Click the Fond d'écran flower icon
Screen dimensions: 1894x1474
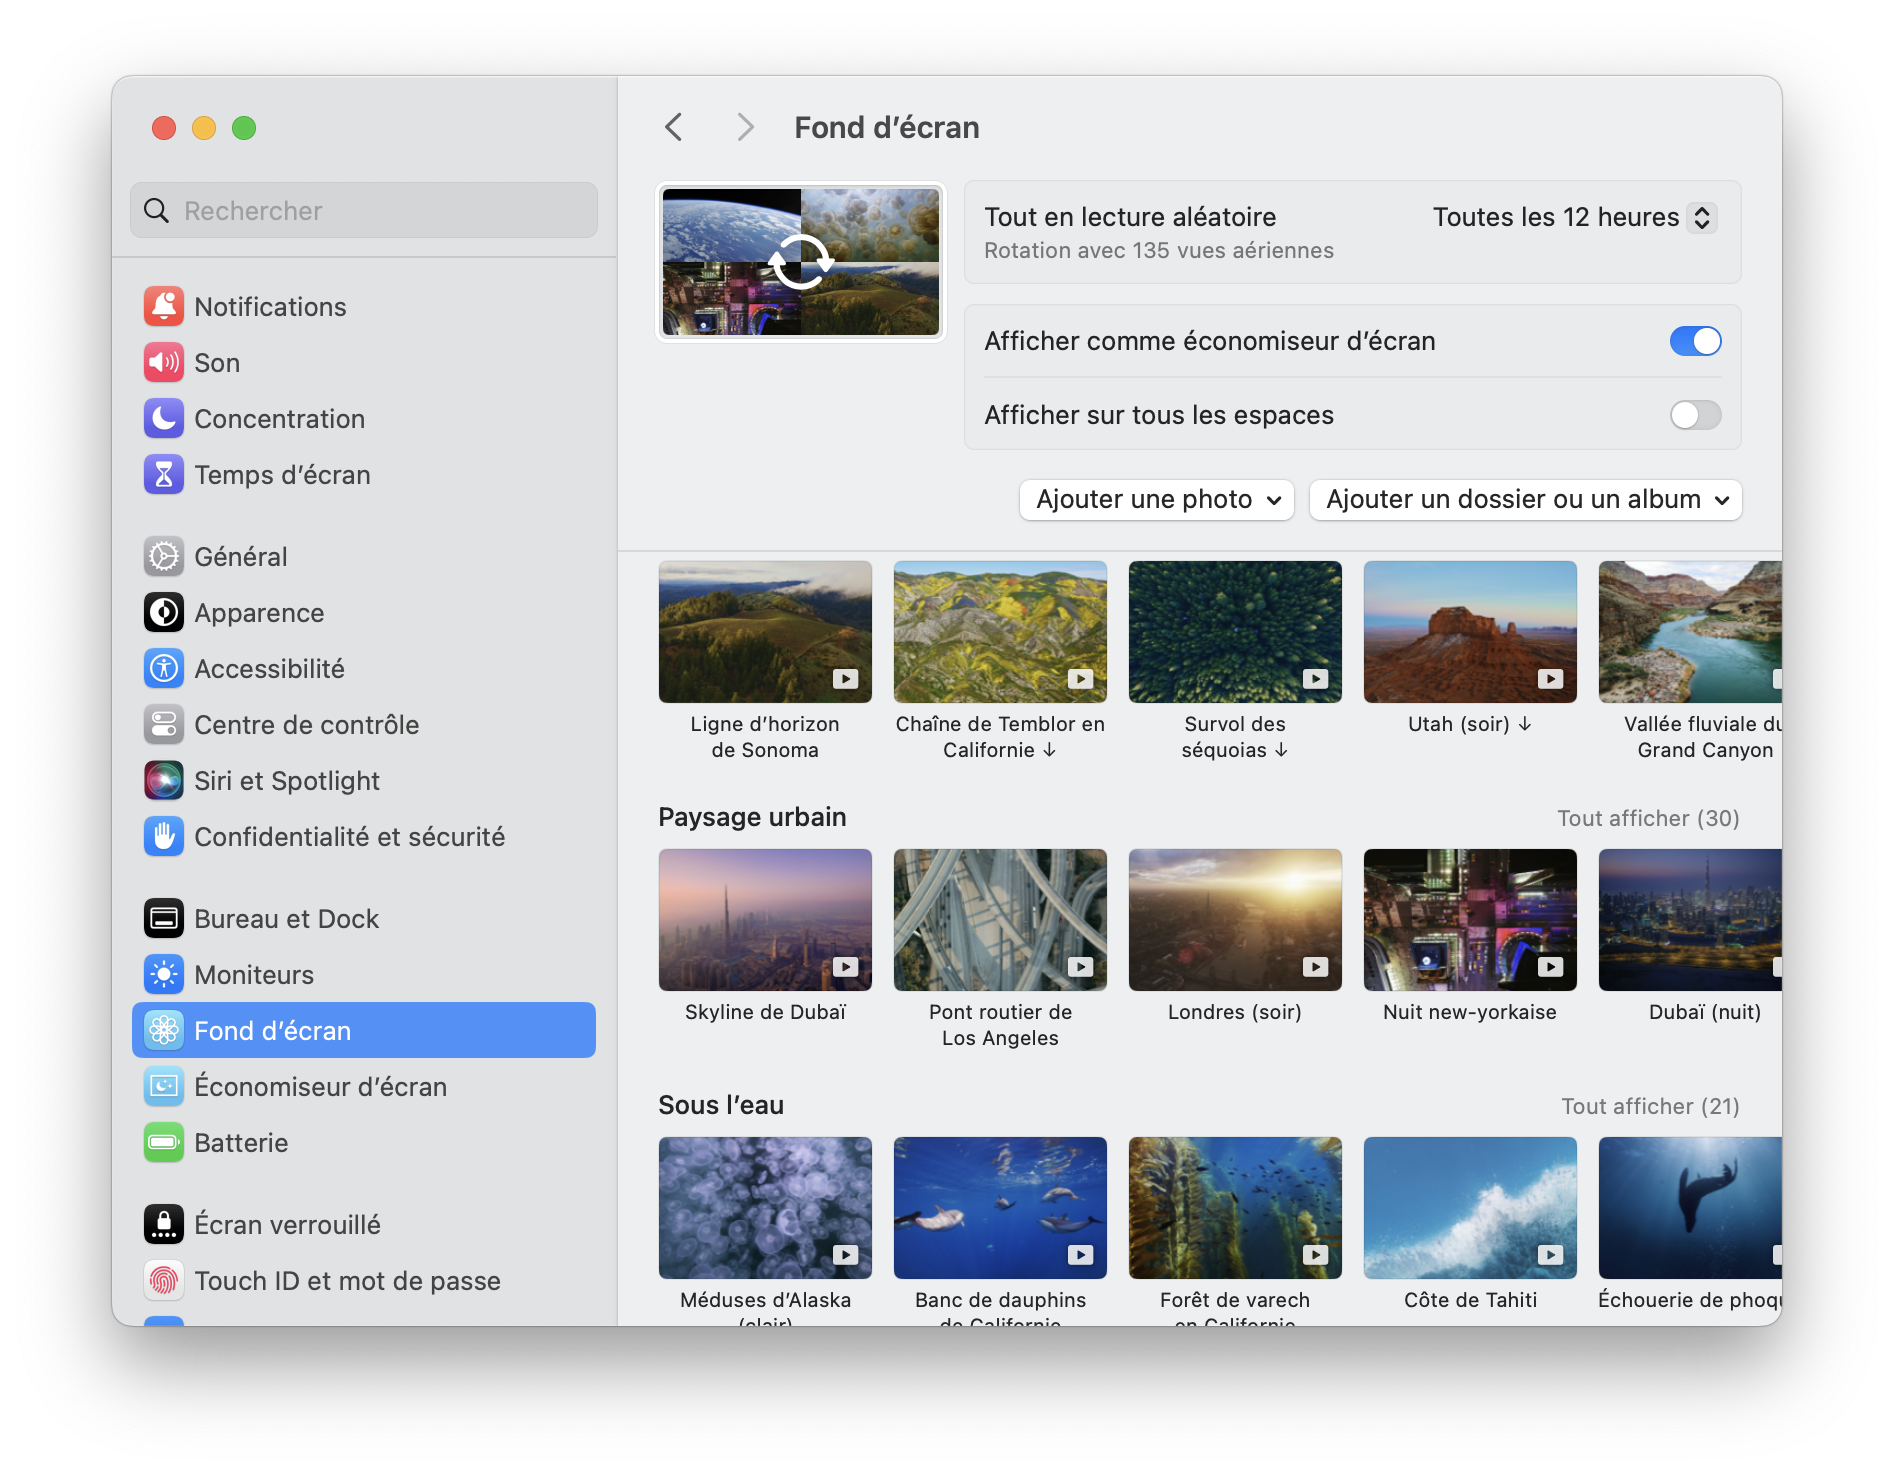[164, 1031]
